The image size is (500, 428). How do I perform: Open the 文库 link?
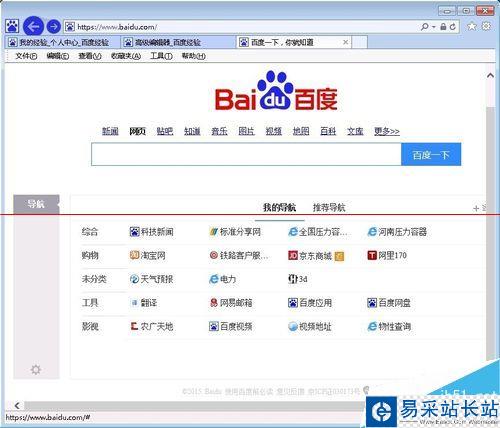(x=355, y=131)
